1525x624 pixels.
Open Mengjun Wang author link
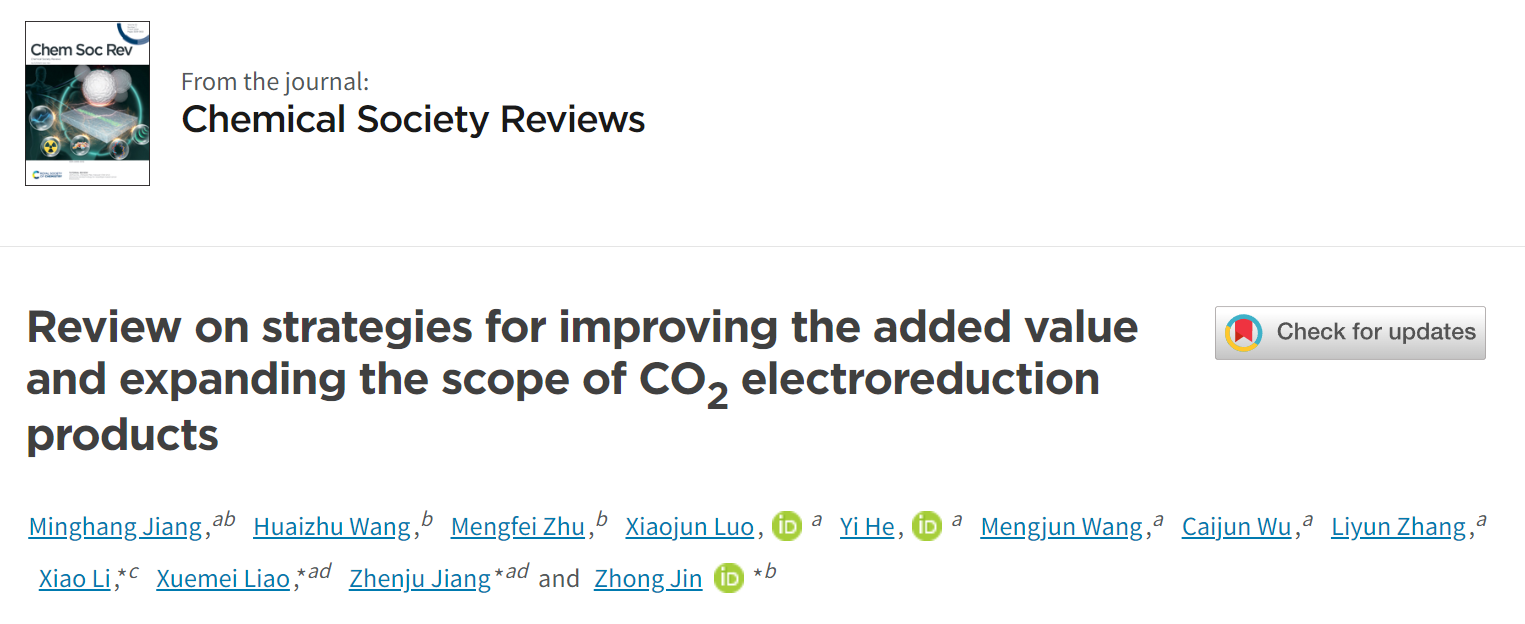coord(1061,527)
